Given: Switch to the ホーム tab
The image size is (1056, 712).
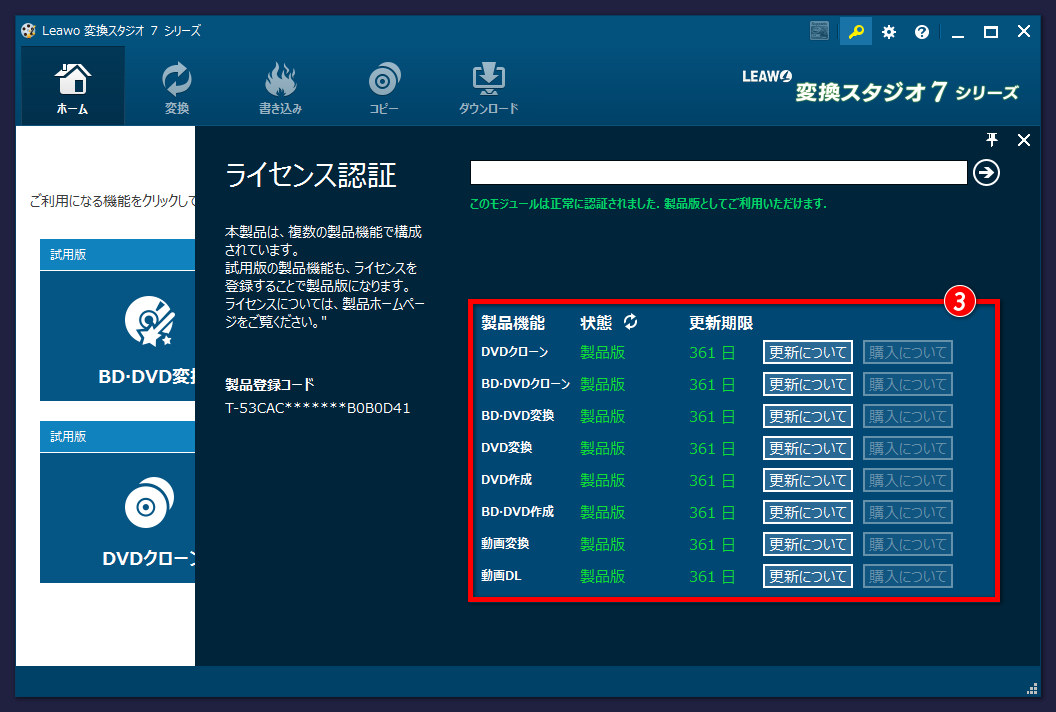Looking at the screenshot, I should (71, 85).
